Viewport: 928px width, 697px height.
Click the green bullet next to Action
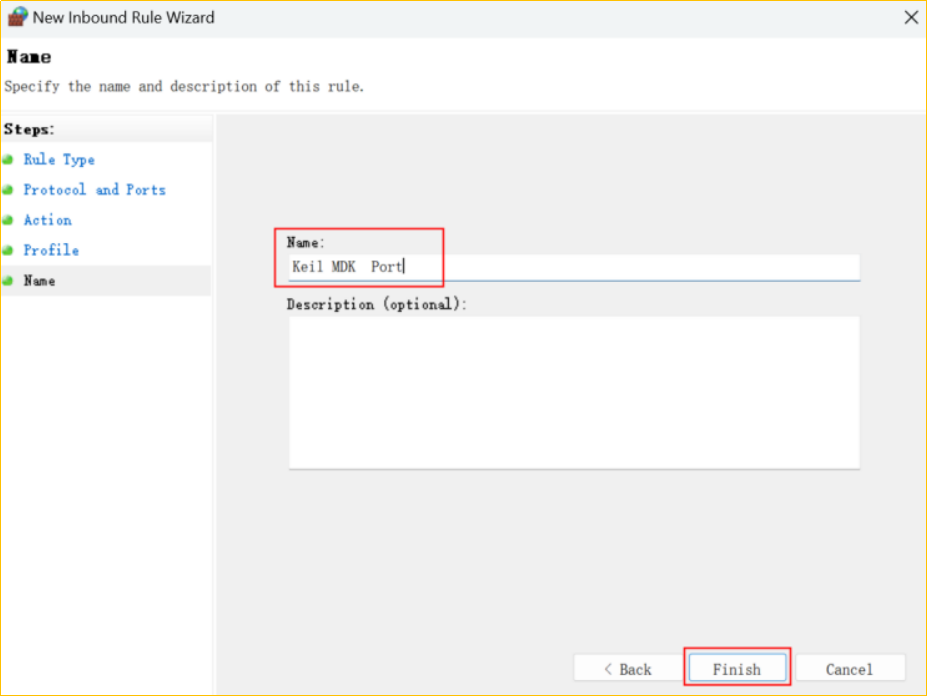tap(8, 220)
